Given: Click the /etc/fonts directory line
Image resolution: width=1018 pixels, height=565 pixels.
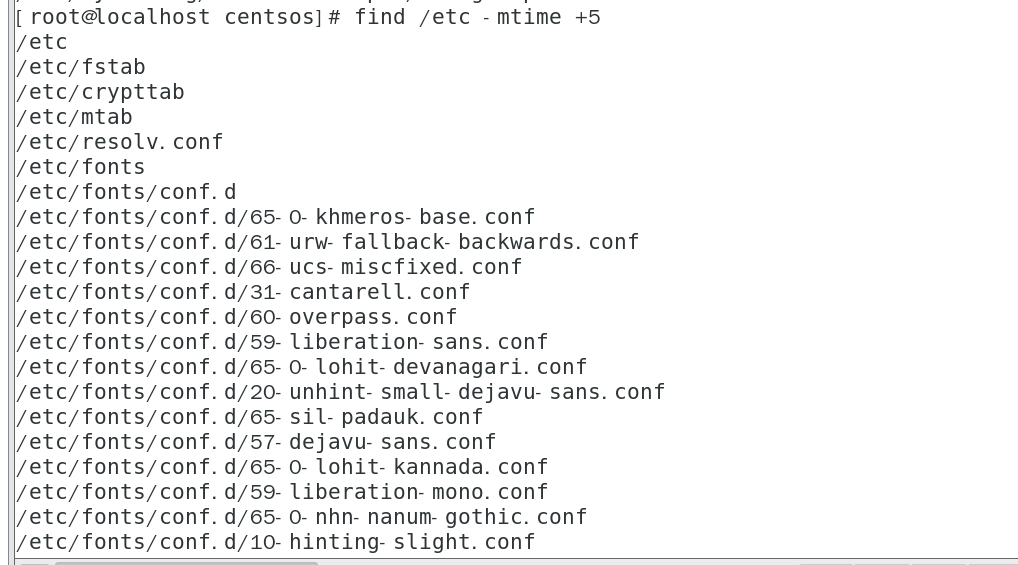Looking at the screenshot, I should (81, 167).
